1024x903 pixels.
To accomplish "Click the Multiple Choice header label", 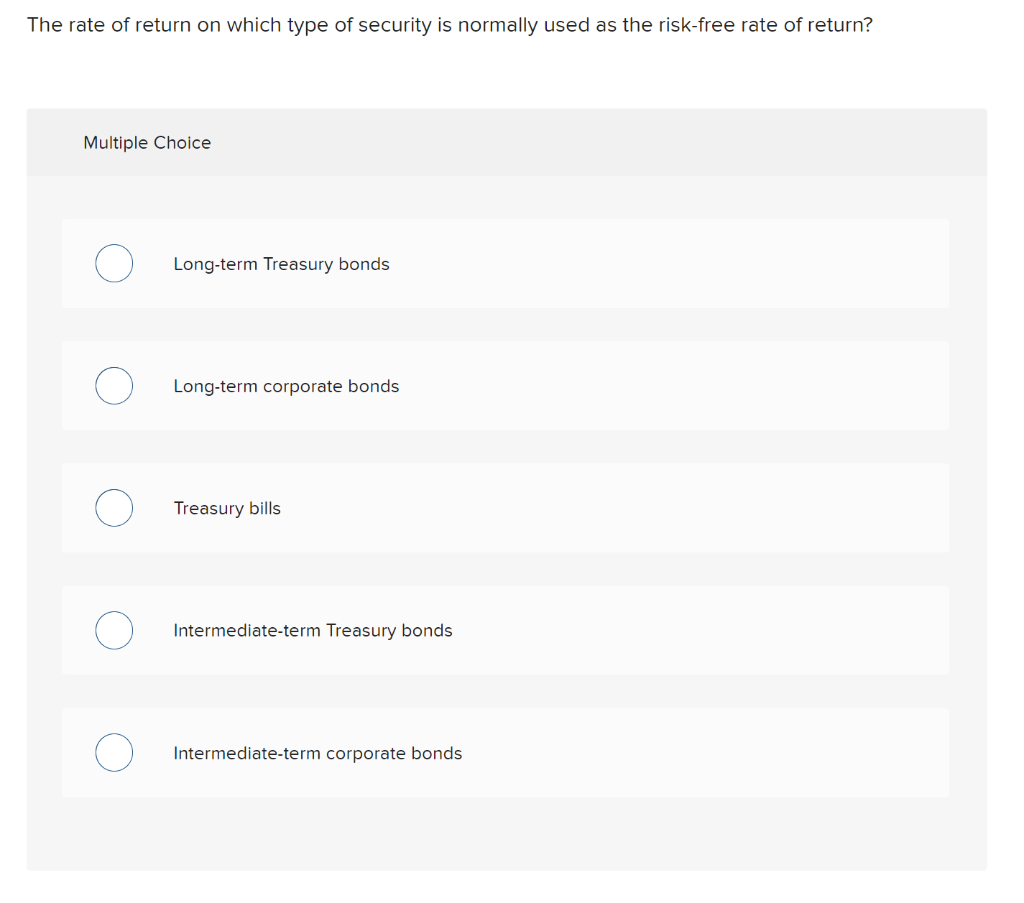I will 147,142.
